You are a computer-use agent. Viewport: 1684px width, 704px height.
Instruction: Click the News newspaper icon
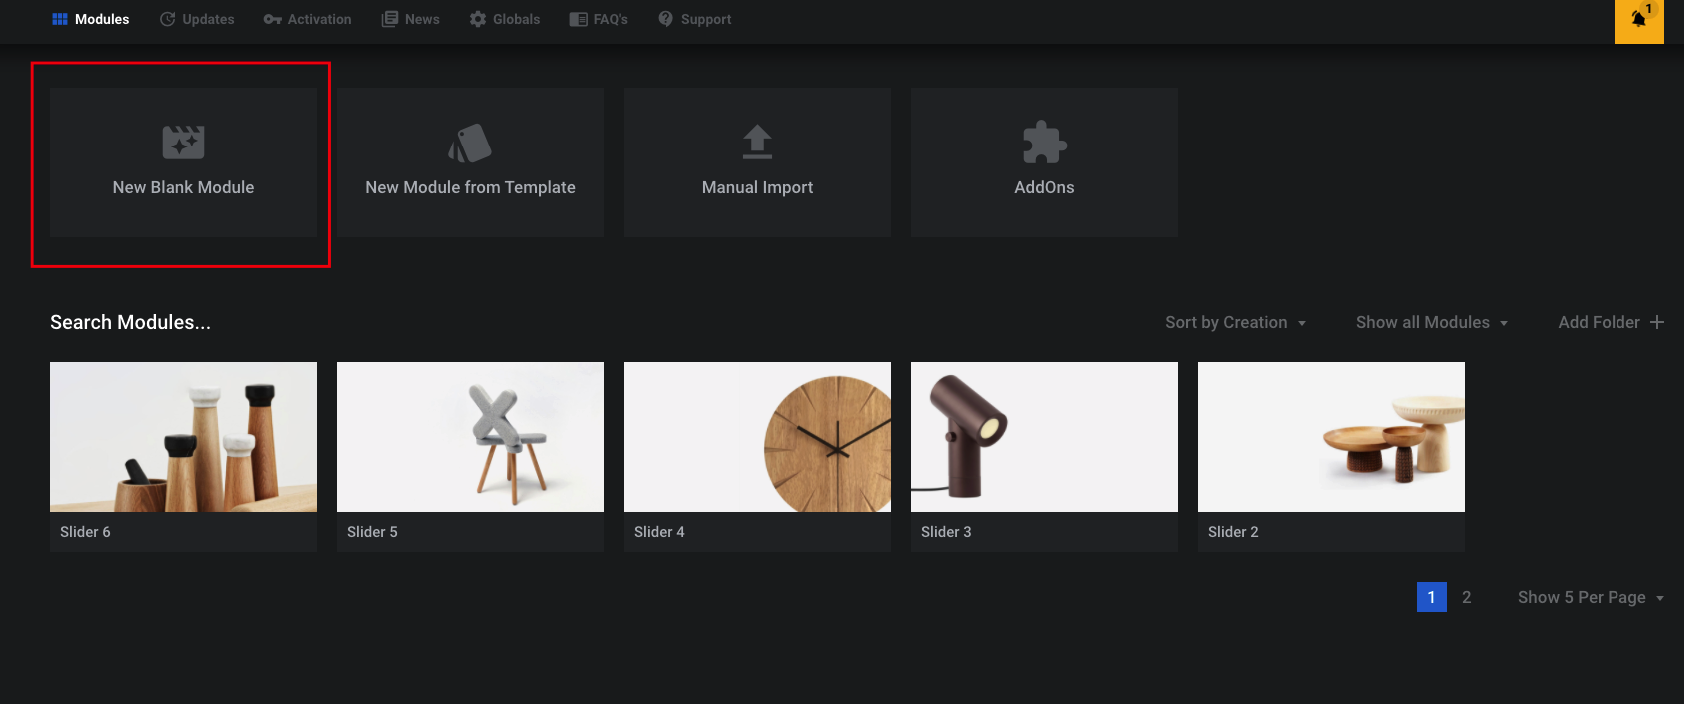pos(390,19)
